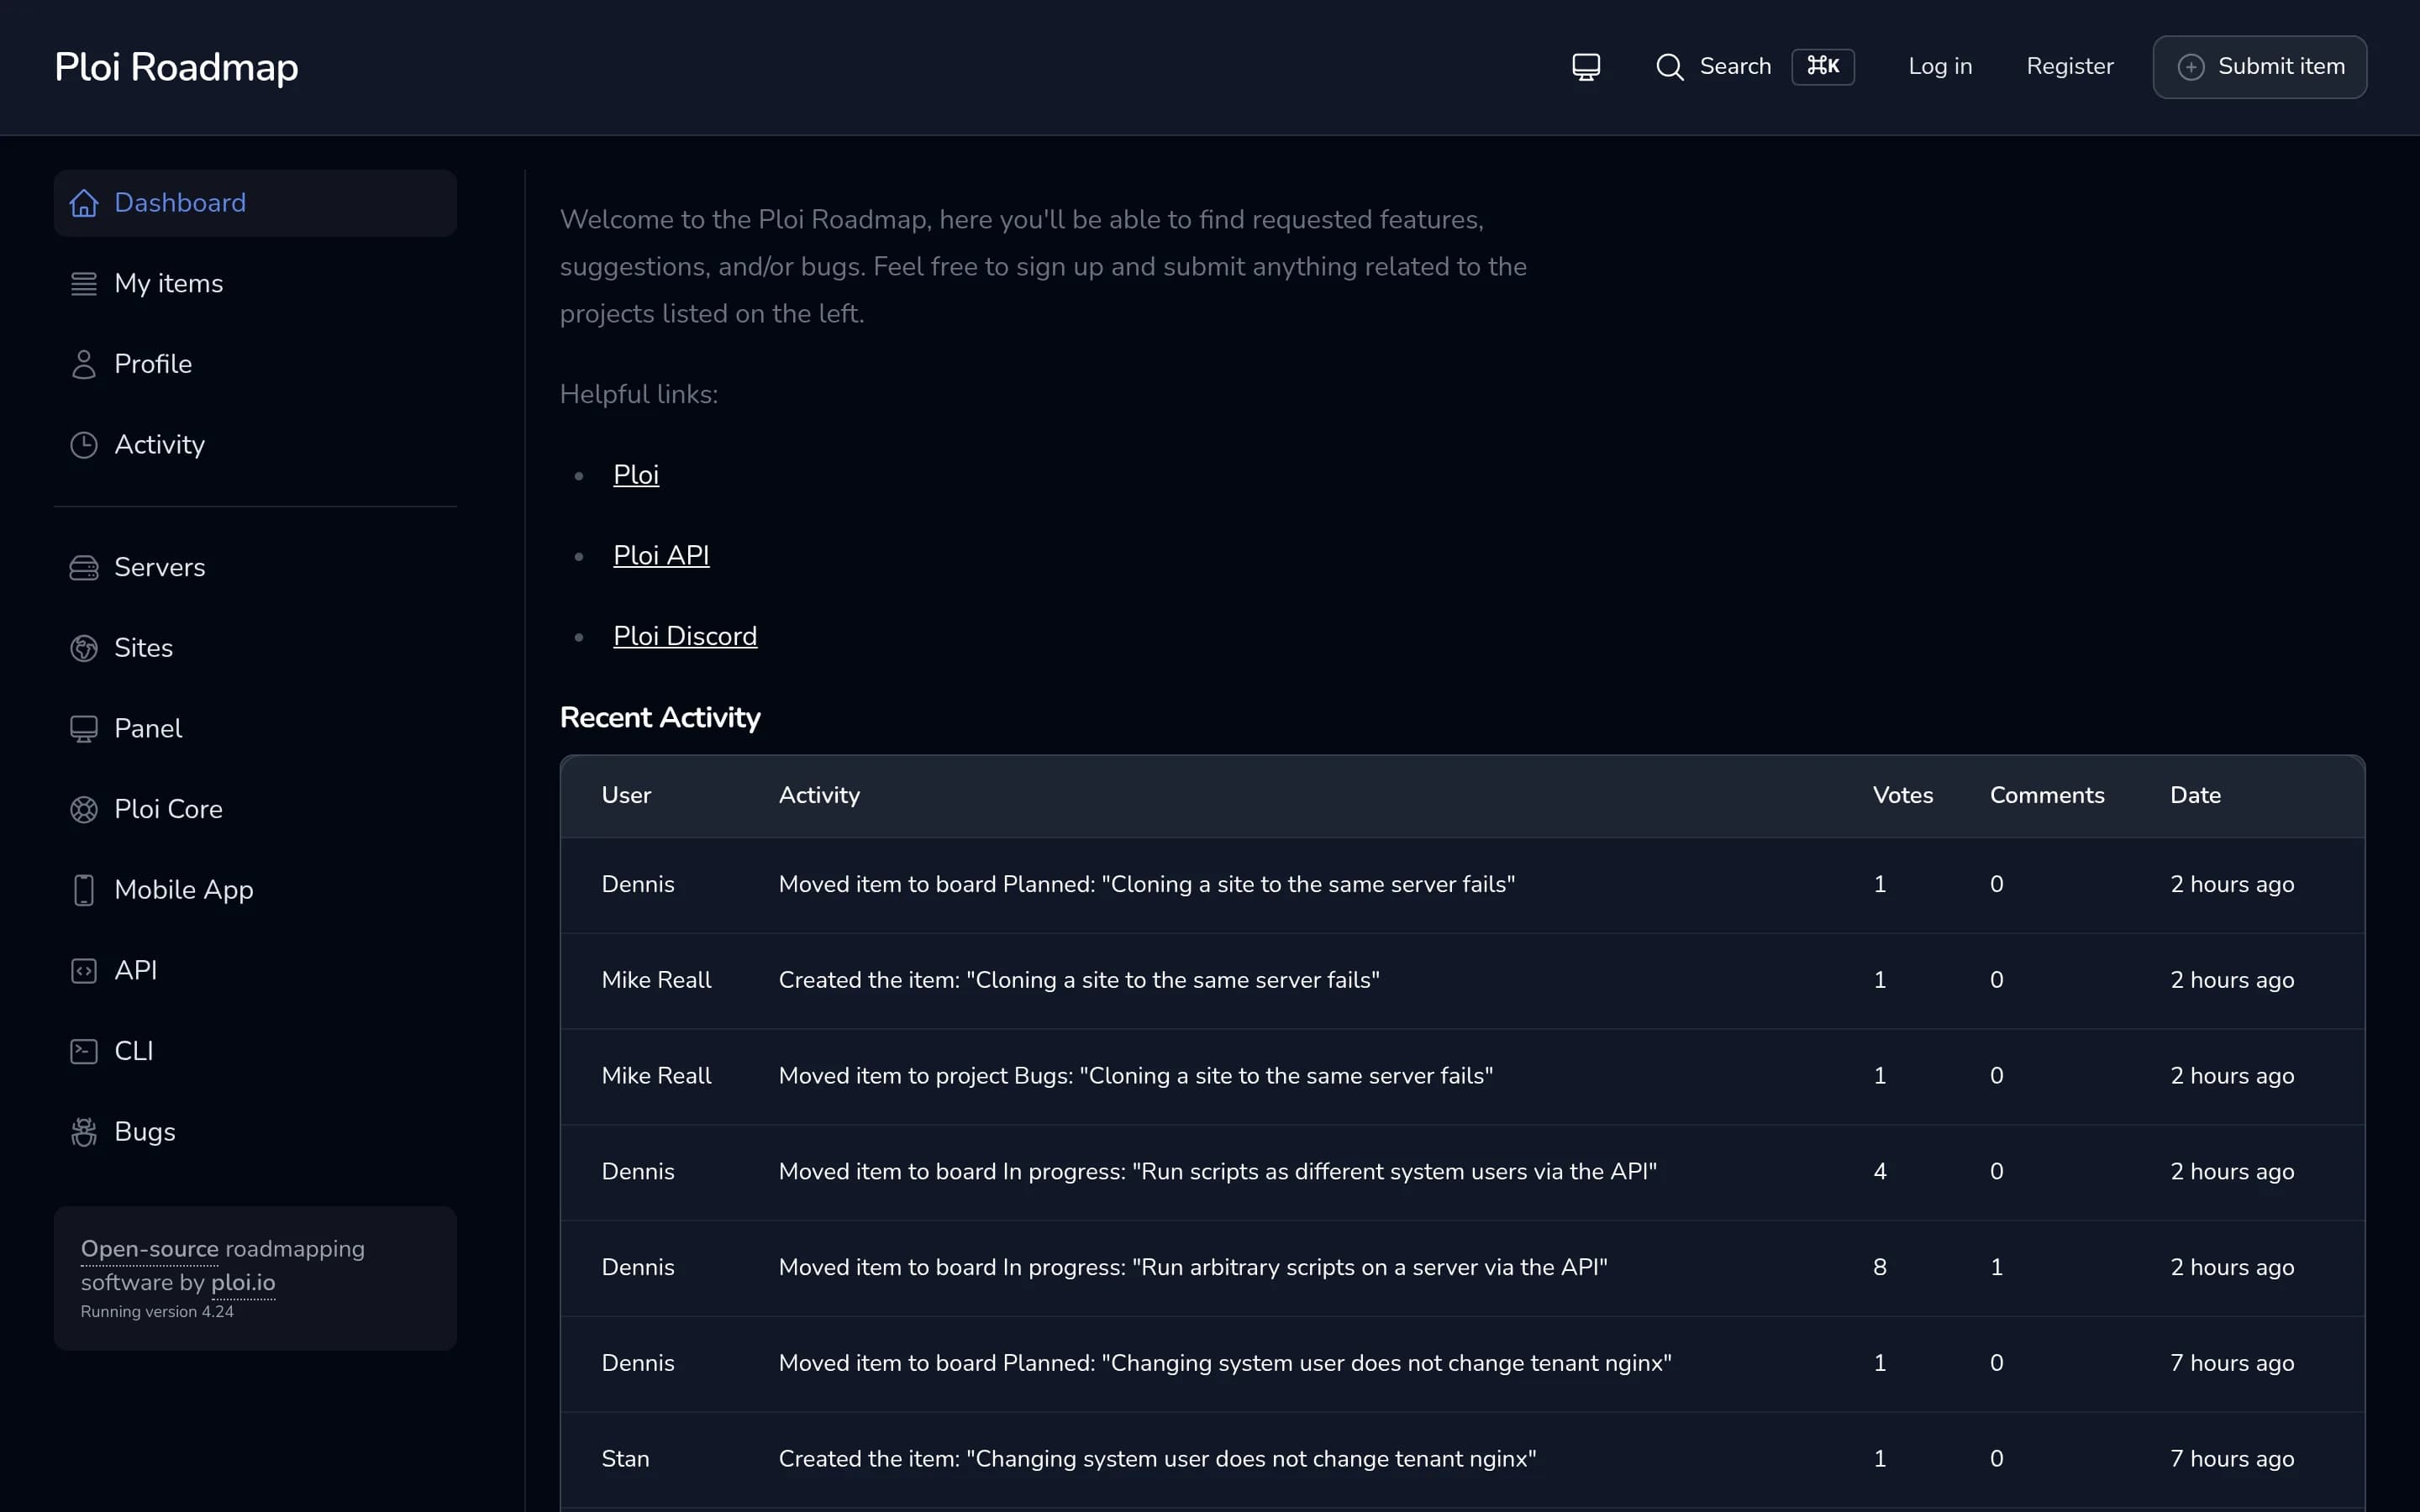Click the ploi.io link

pos(243,1283)
